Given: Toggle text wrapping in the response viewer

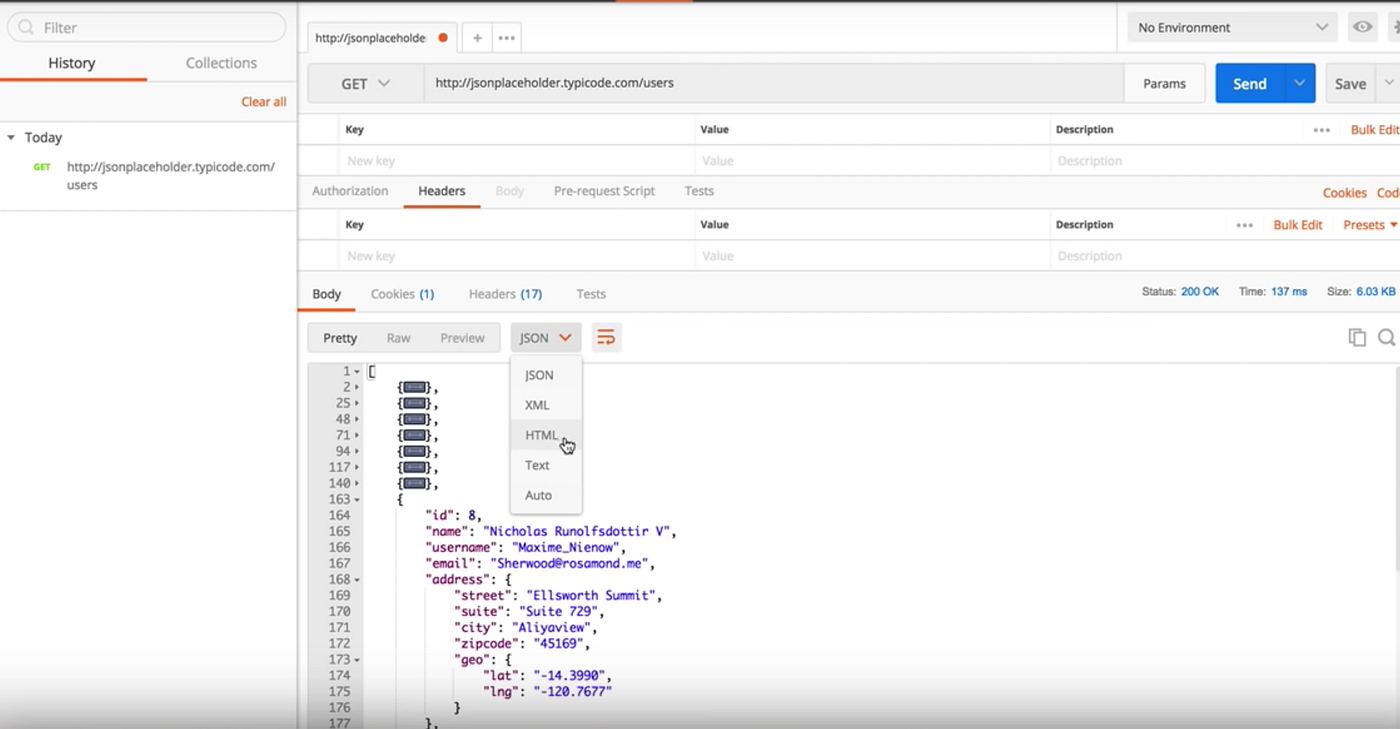Looking at the screenshot, I should (x=606, y=337).
